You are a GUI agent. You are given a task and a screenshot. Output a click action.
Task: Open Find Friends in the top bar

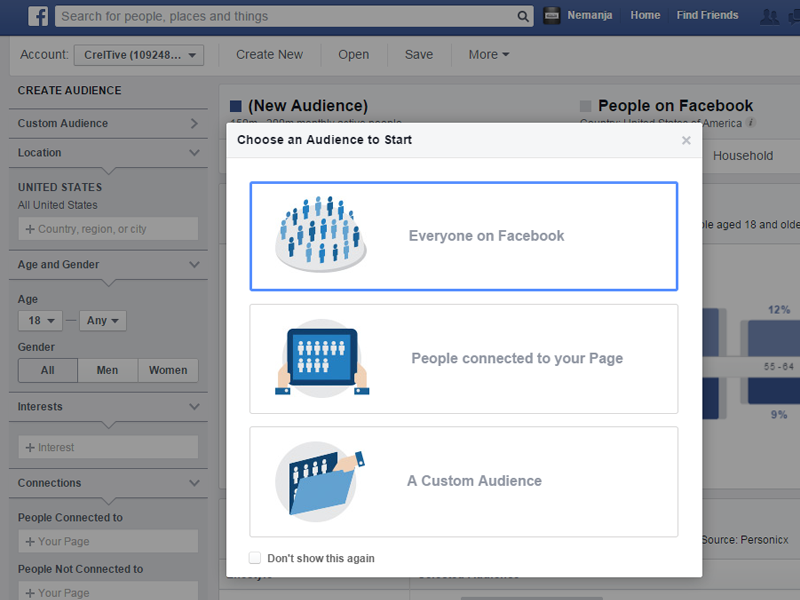pyautogui.click(x=707, y=15)
